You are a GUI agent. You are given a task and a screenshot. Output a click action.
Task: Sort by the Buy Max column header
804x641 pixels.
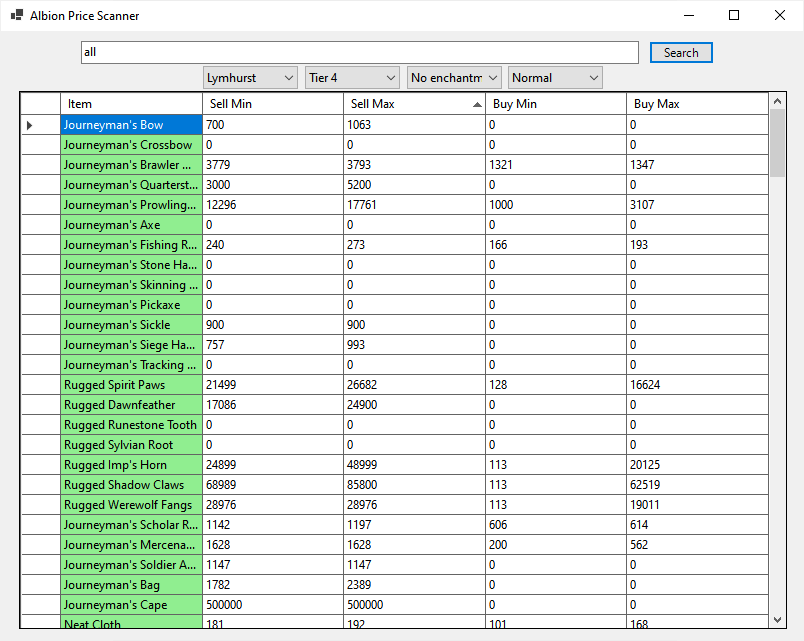[x=697, y=104]
